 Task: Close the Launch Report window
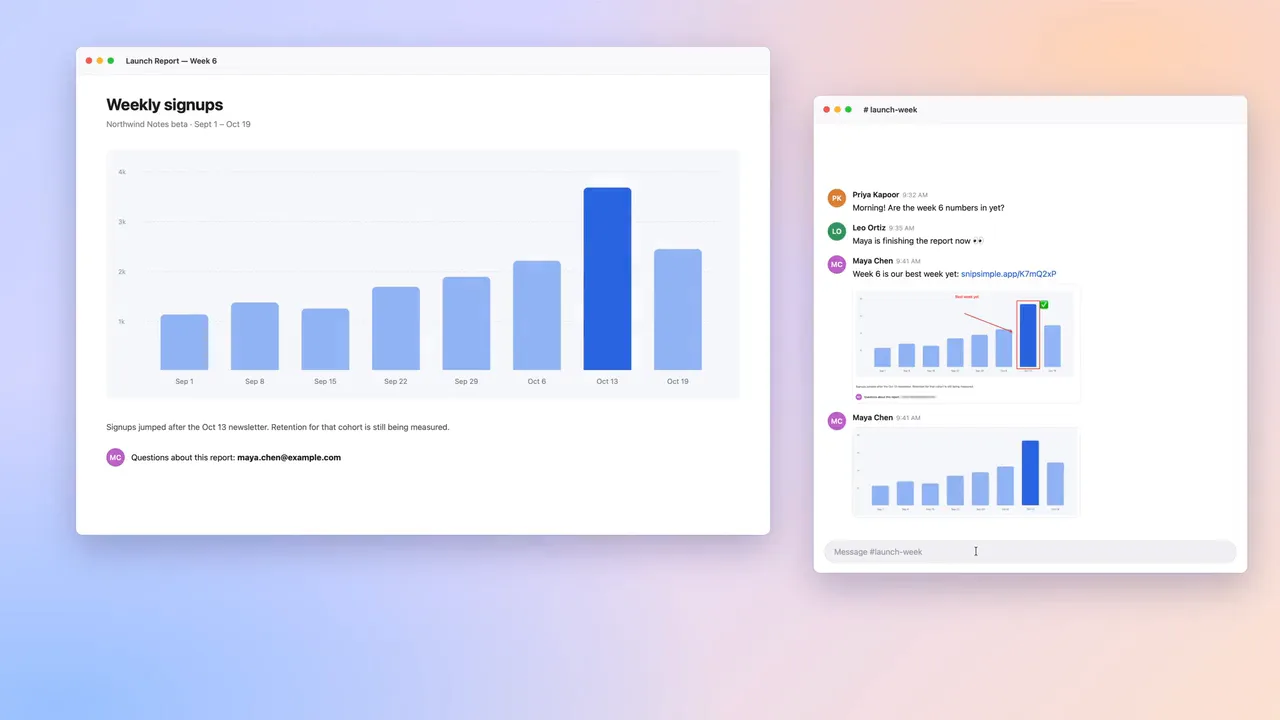89,61
